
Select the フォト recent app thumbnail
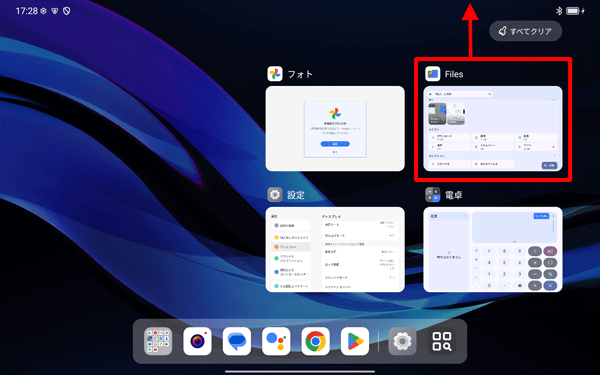[x=335, y=129]
